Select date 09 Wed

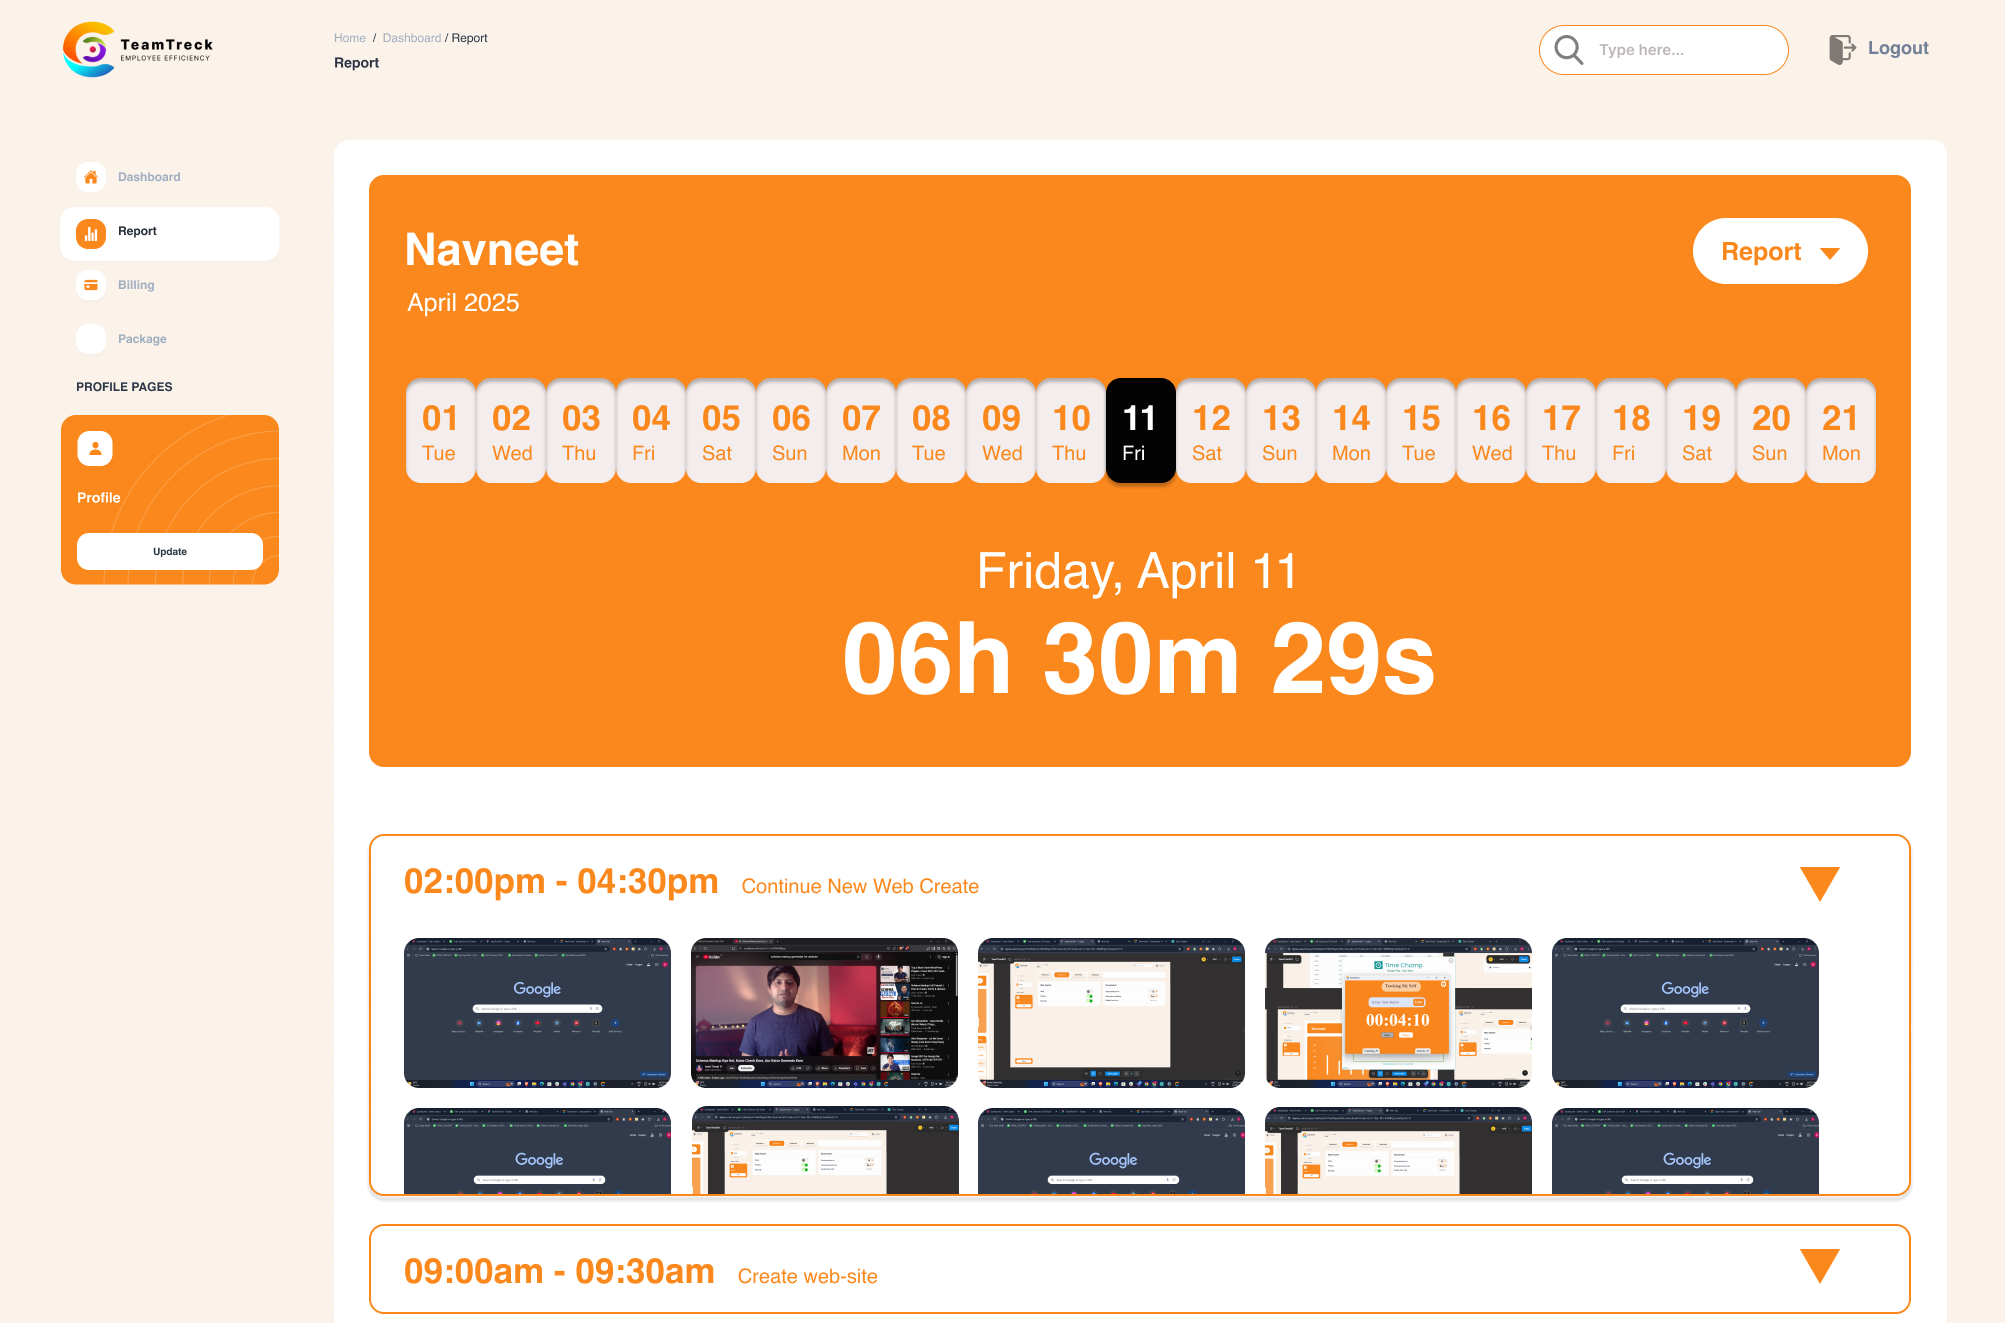[1001, 431]
